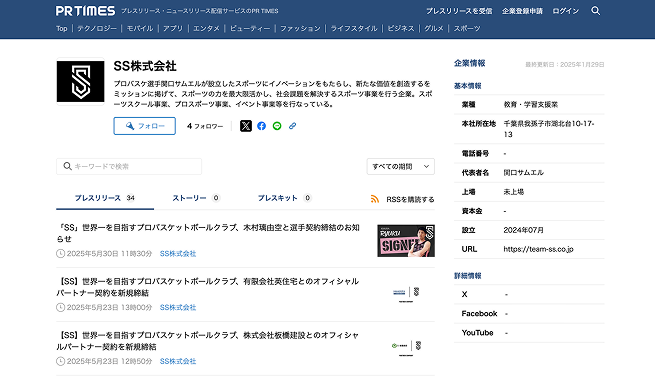Click the representative name 関口サムエル
The image size is (655, 376).
pyautogui.click(x=523, y=173)
